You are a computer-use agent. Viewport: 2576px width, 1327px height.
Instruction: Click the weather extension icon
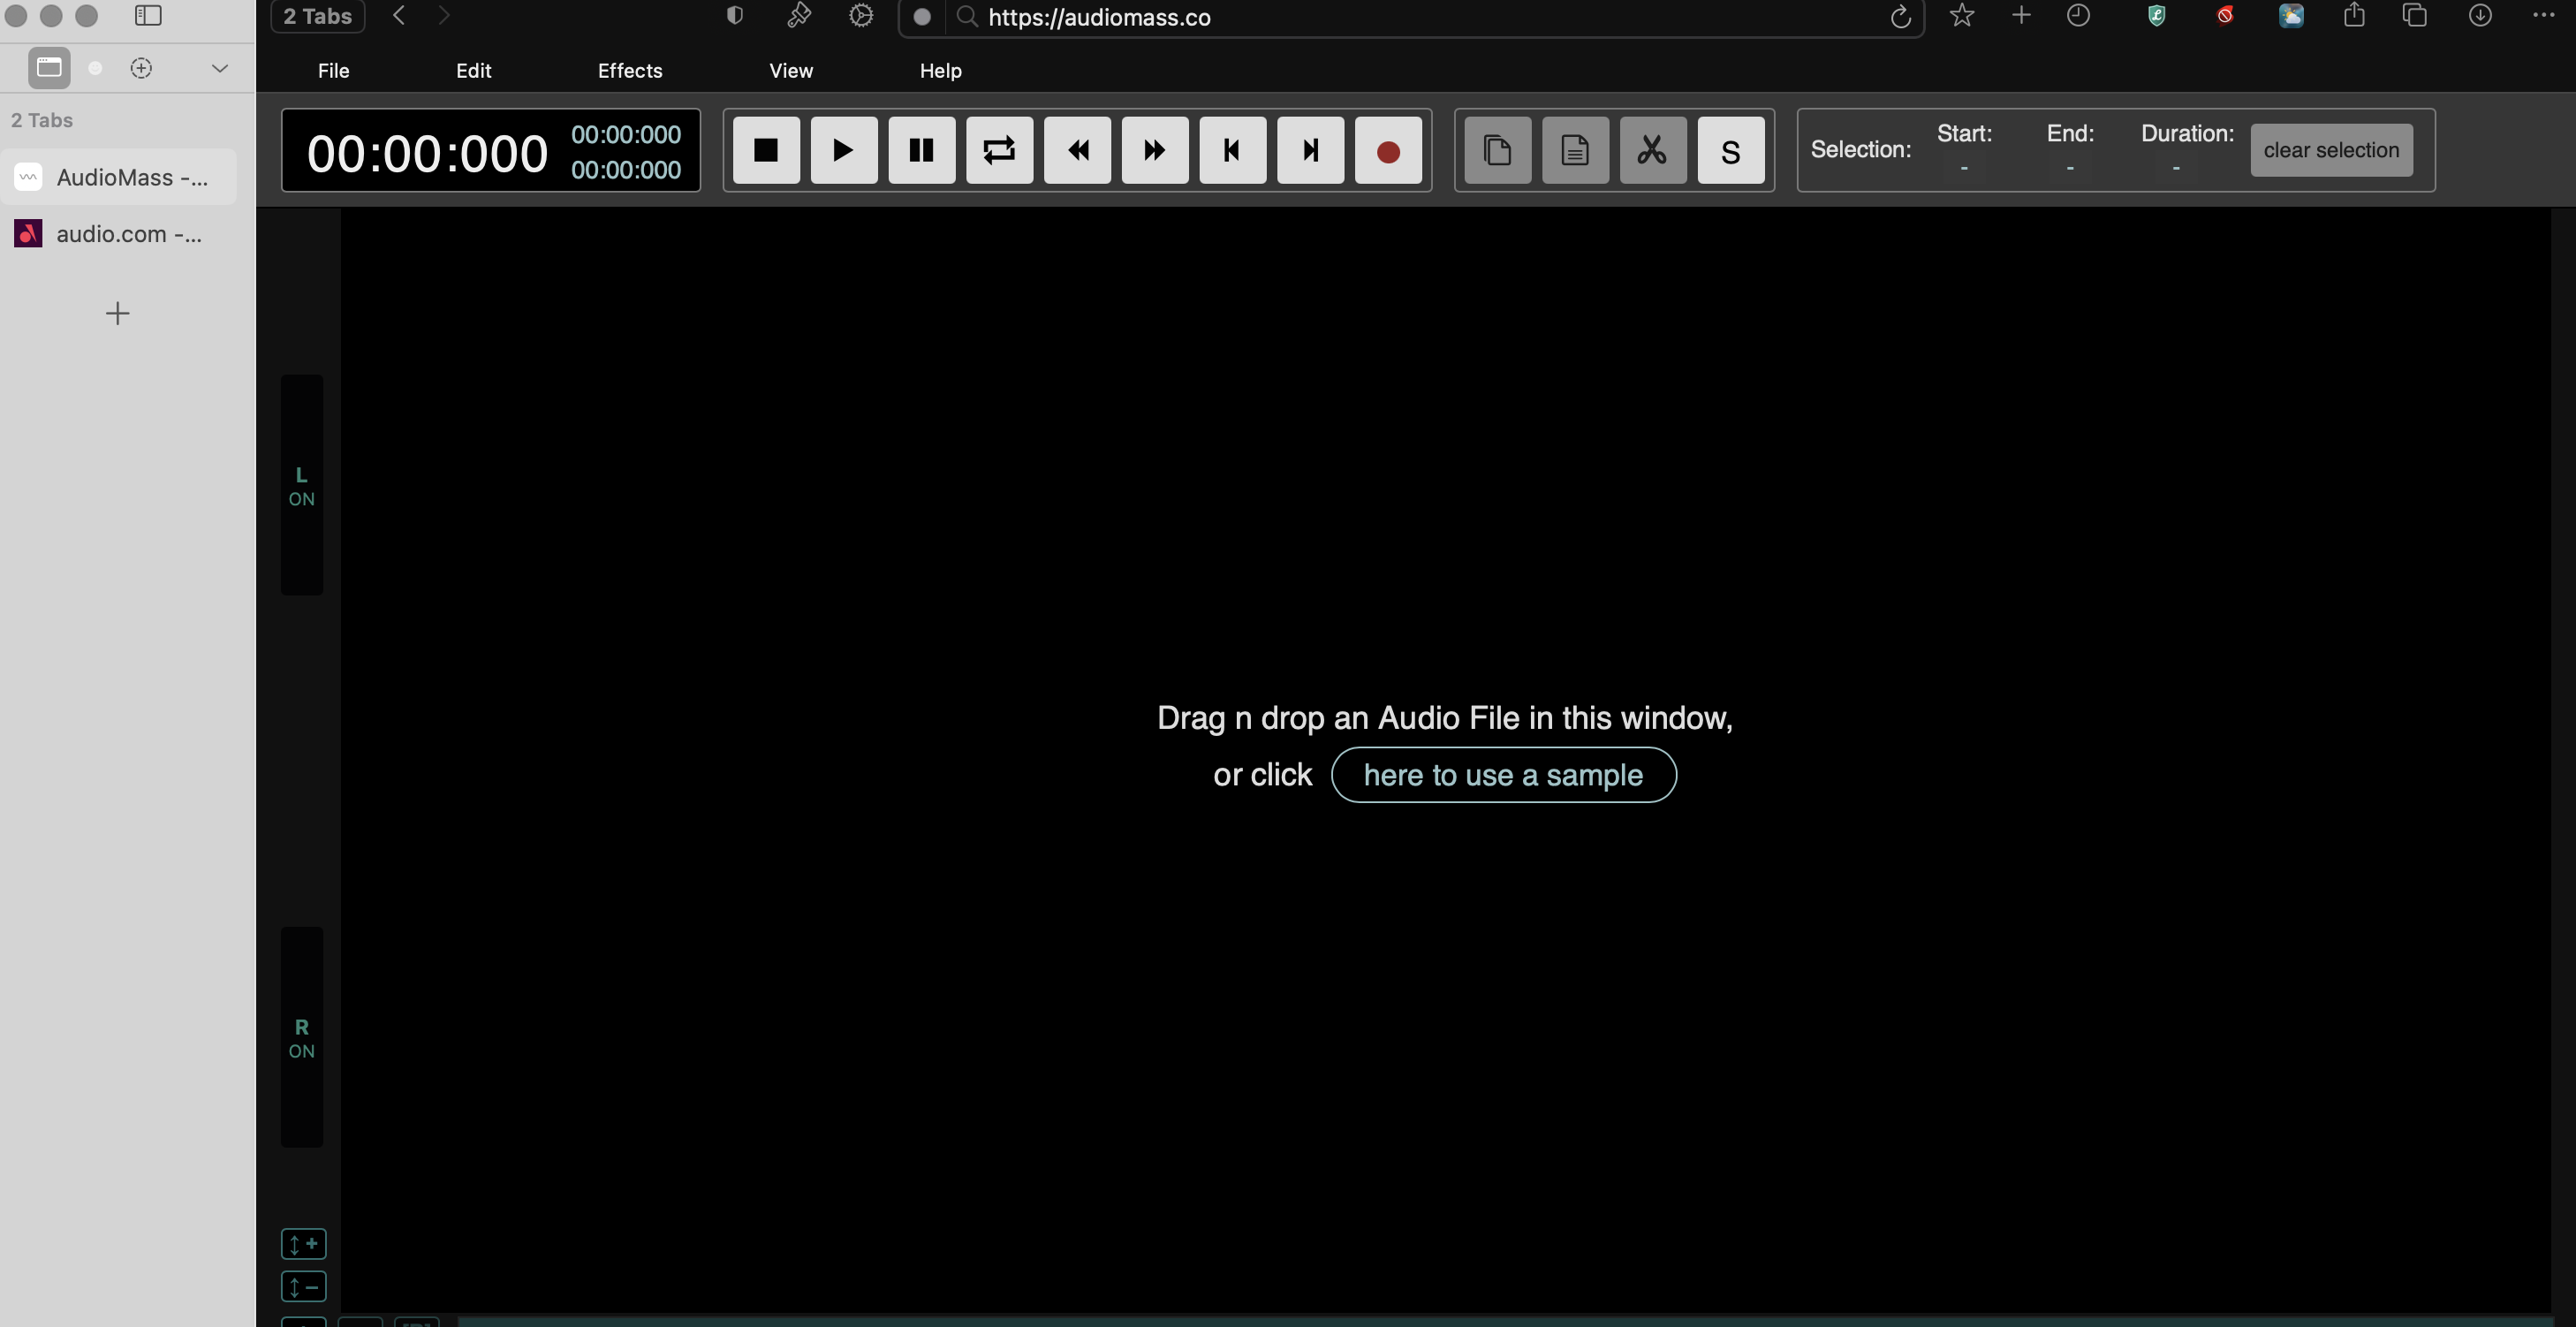click(x=2291, y=15)
